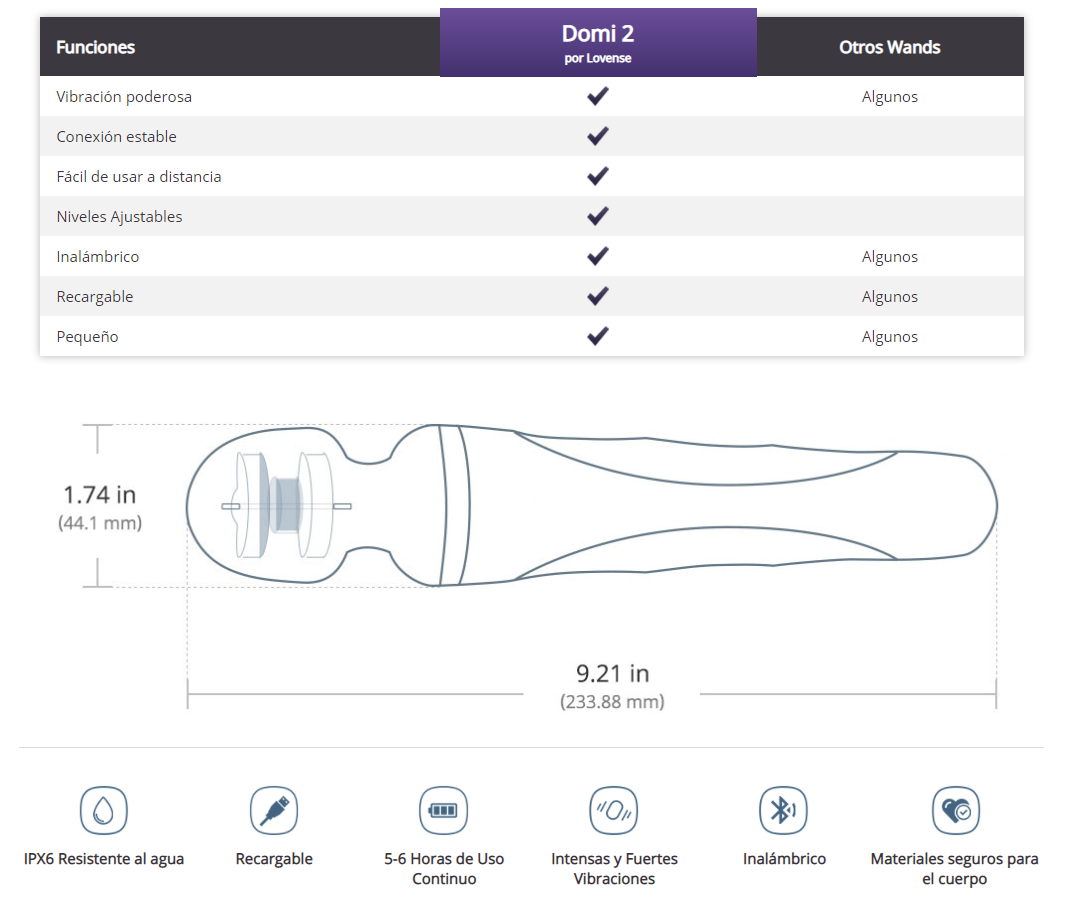Click the 1.74 in width measurement
Screen dimensions: 1074x901
point(100,495)
